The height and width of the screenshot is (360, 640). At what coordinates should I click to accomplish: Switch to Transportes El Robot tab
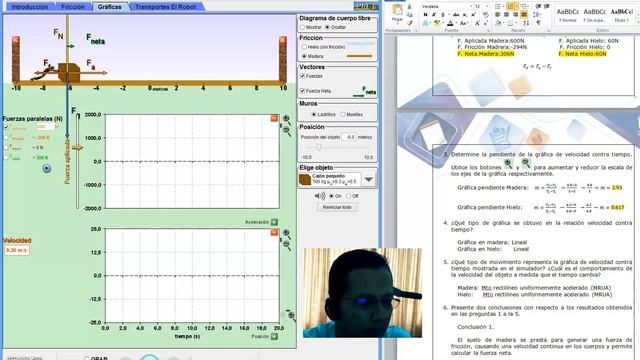click(165, 7)
